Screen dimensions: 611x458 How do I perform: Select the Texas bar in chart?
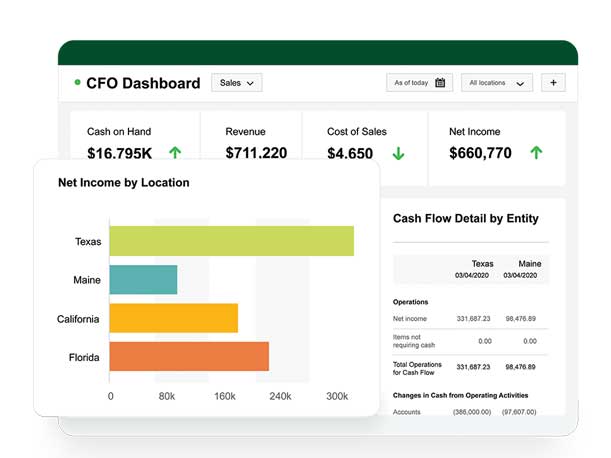pos(231,241)
